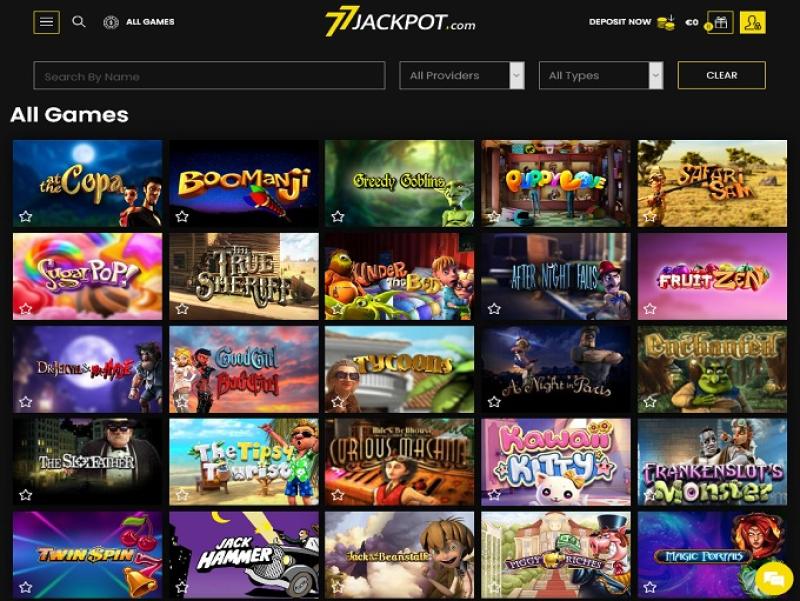Click the DEPOSIT NOW link
The image size is (800, 601).
pos(620,22)
